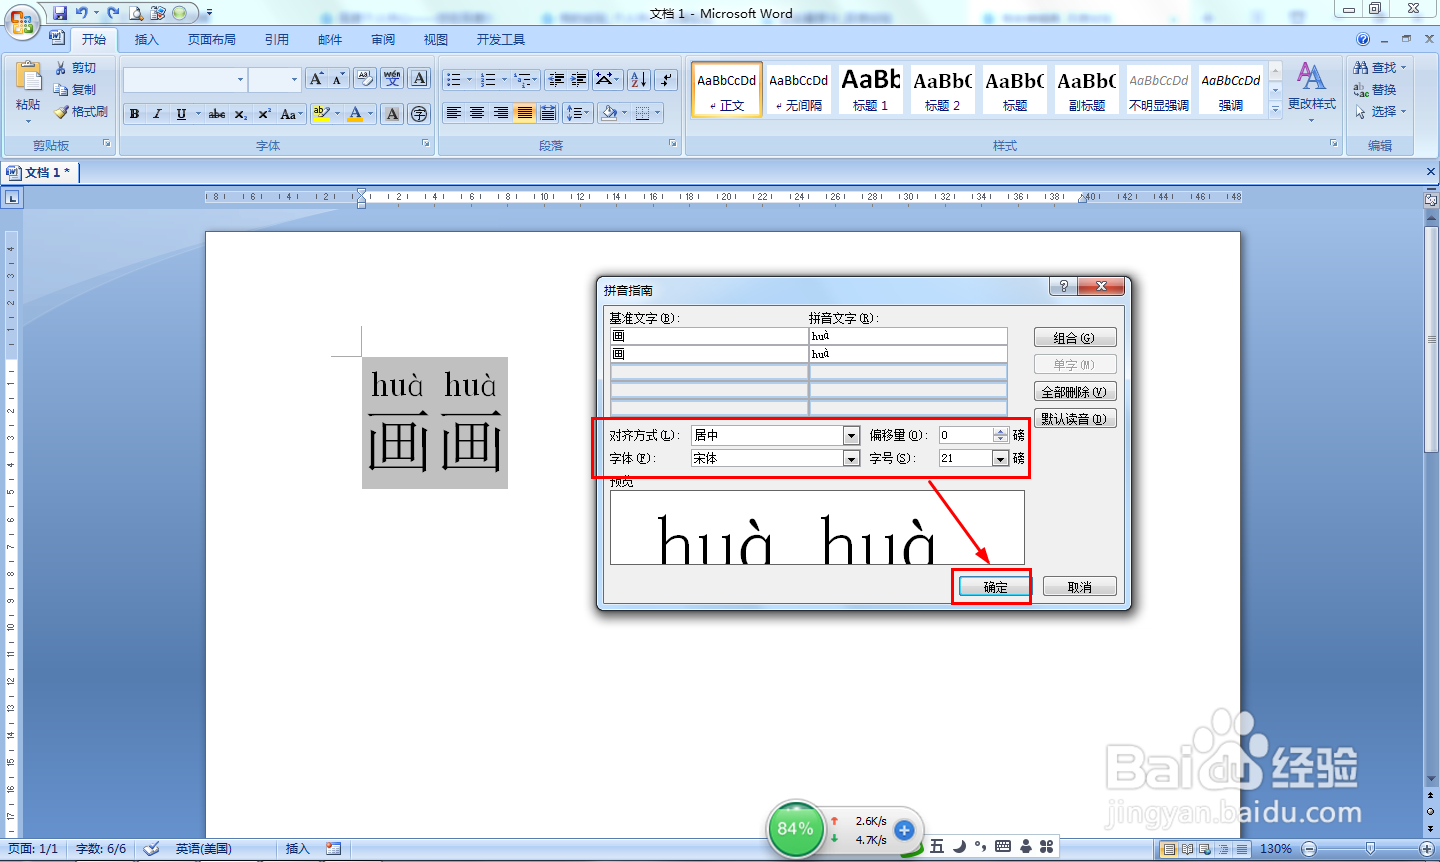This screenshot has height=862, width=1440.
Task: Switch to Web Layout view in status bar
Action: pyautogui.click(x=1205, y=848)
